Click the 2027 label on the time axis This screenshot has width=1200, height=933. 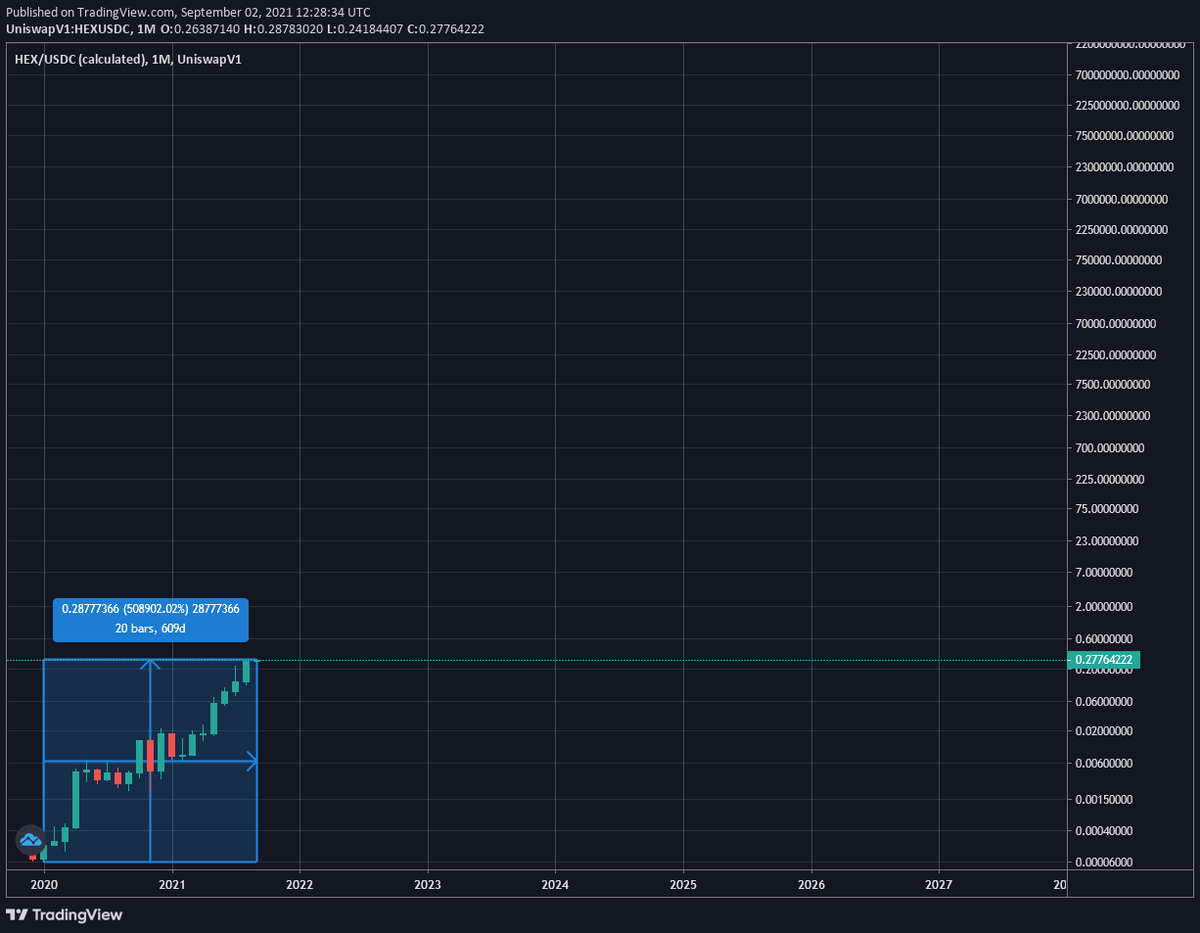[x=940, y=885]
